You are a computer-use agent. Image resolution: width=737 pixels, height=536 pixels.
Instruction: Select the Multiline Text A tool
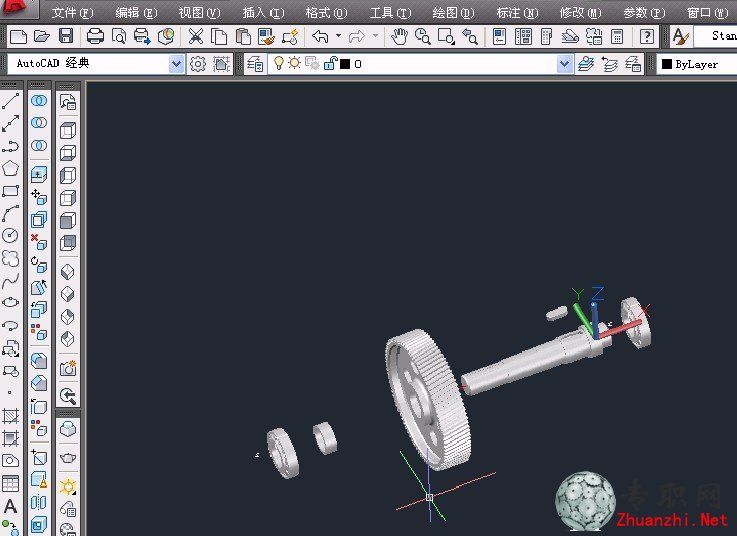pyautogui.click(x=10, y=506)
